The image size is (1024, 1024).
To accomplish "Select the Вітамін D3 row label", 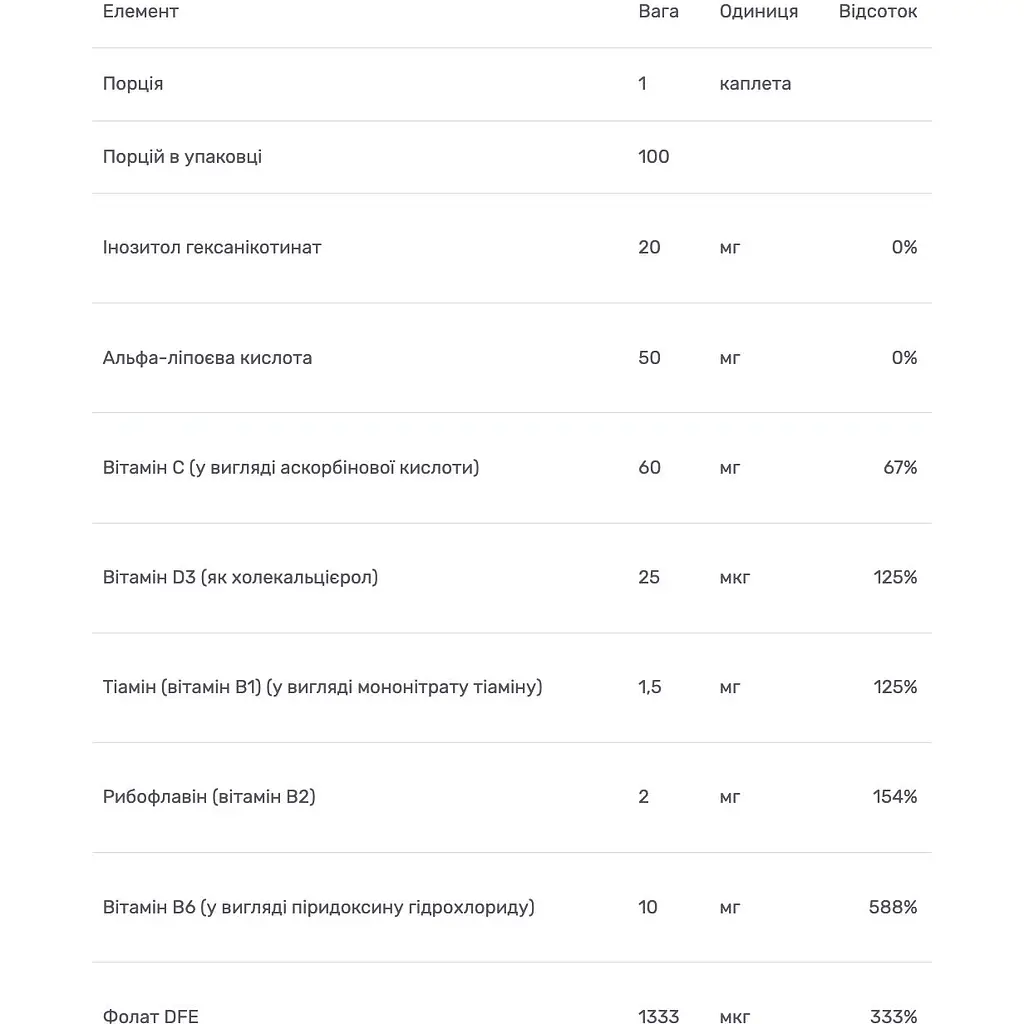I will (x=240, y=577).
